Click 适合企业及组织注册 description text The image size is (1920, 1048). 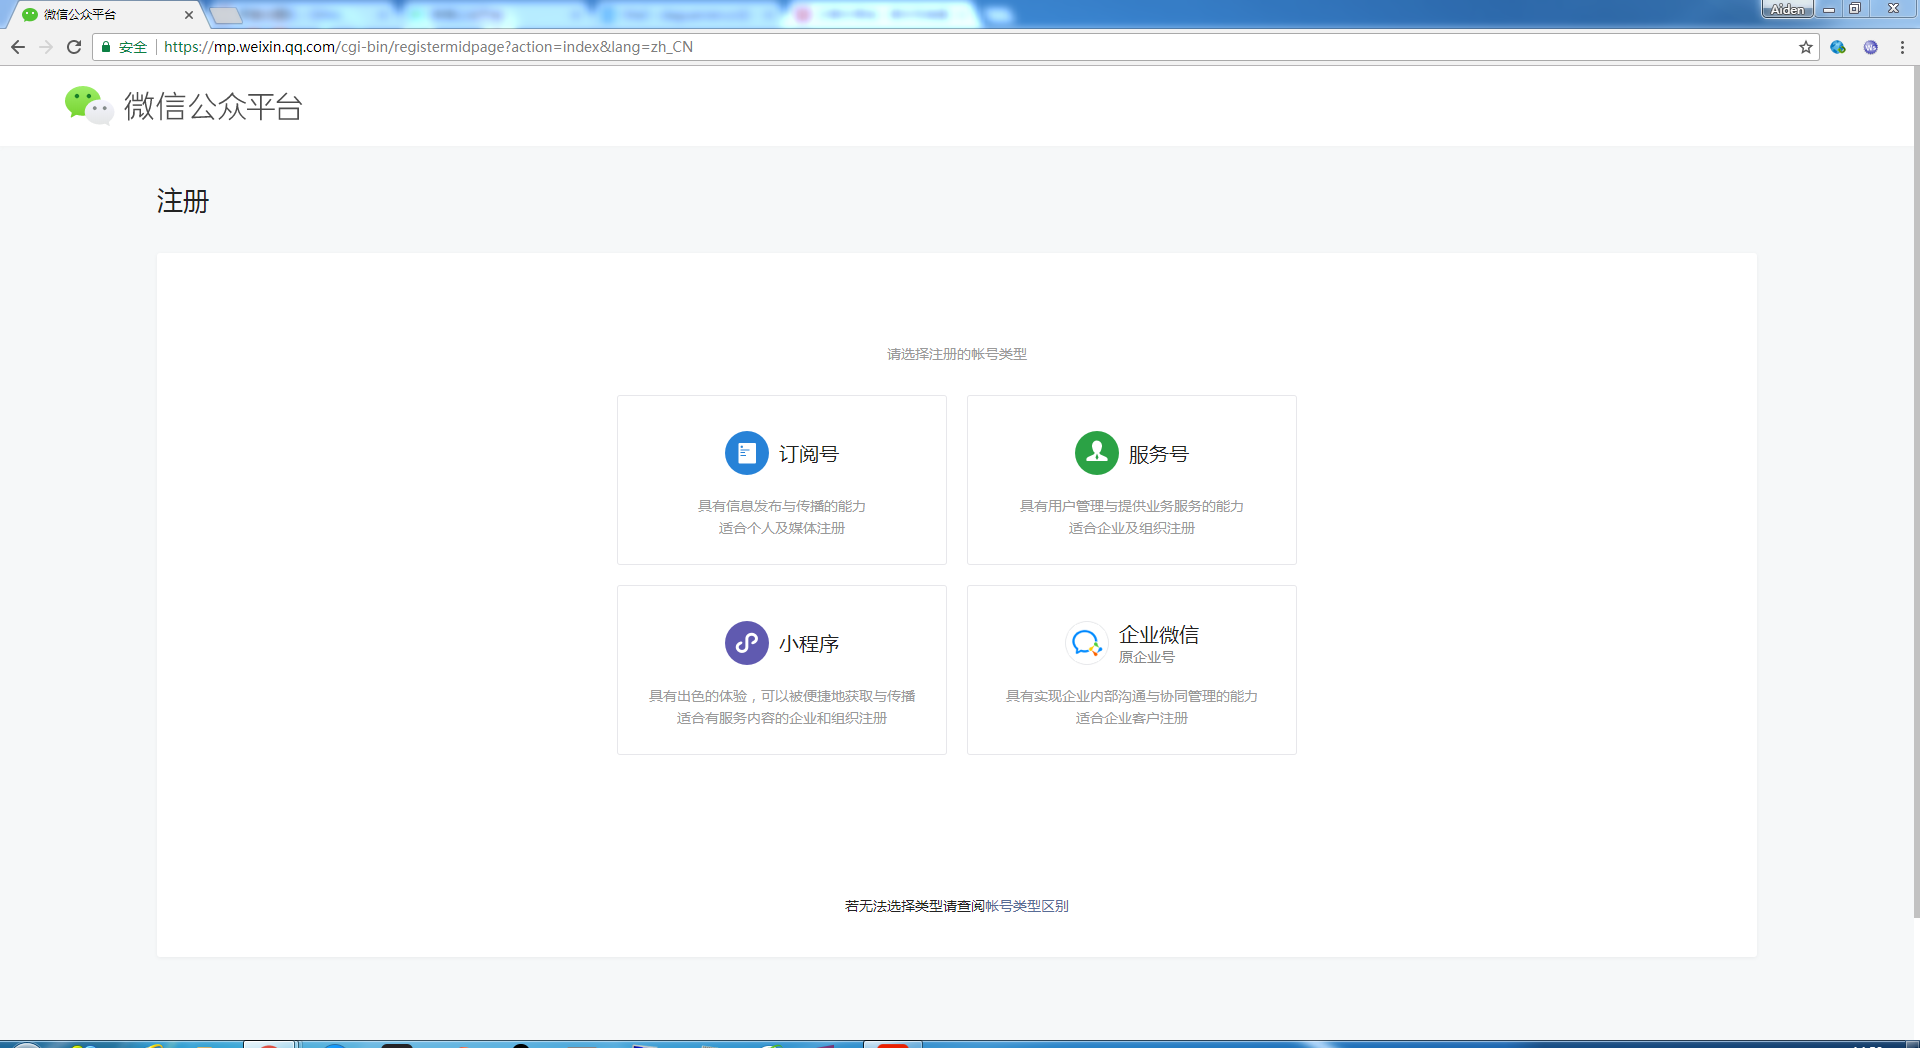[x=1132, y=528]
